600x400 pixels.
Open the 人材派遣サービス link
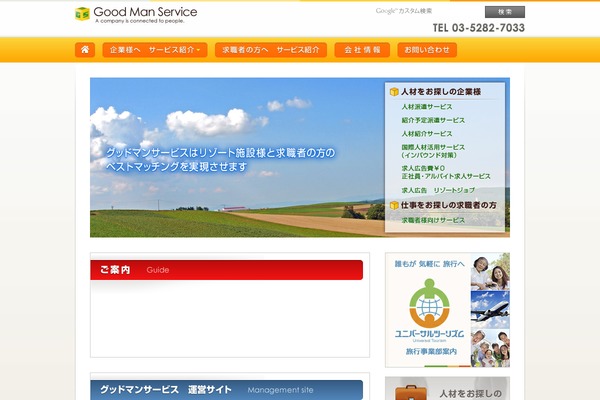click(x=427, y=107)
